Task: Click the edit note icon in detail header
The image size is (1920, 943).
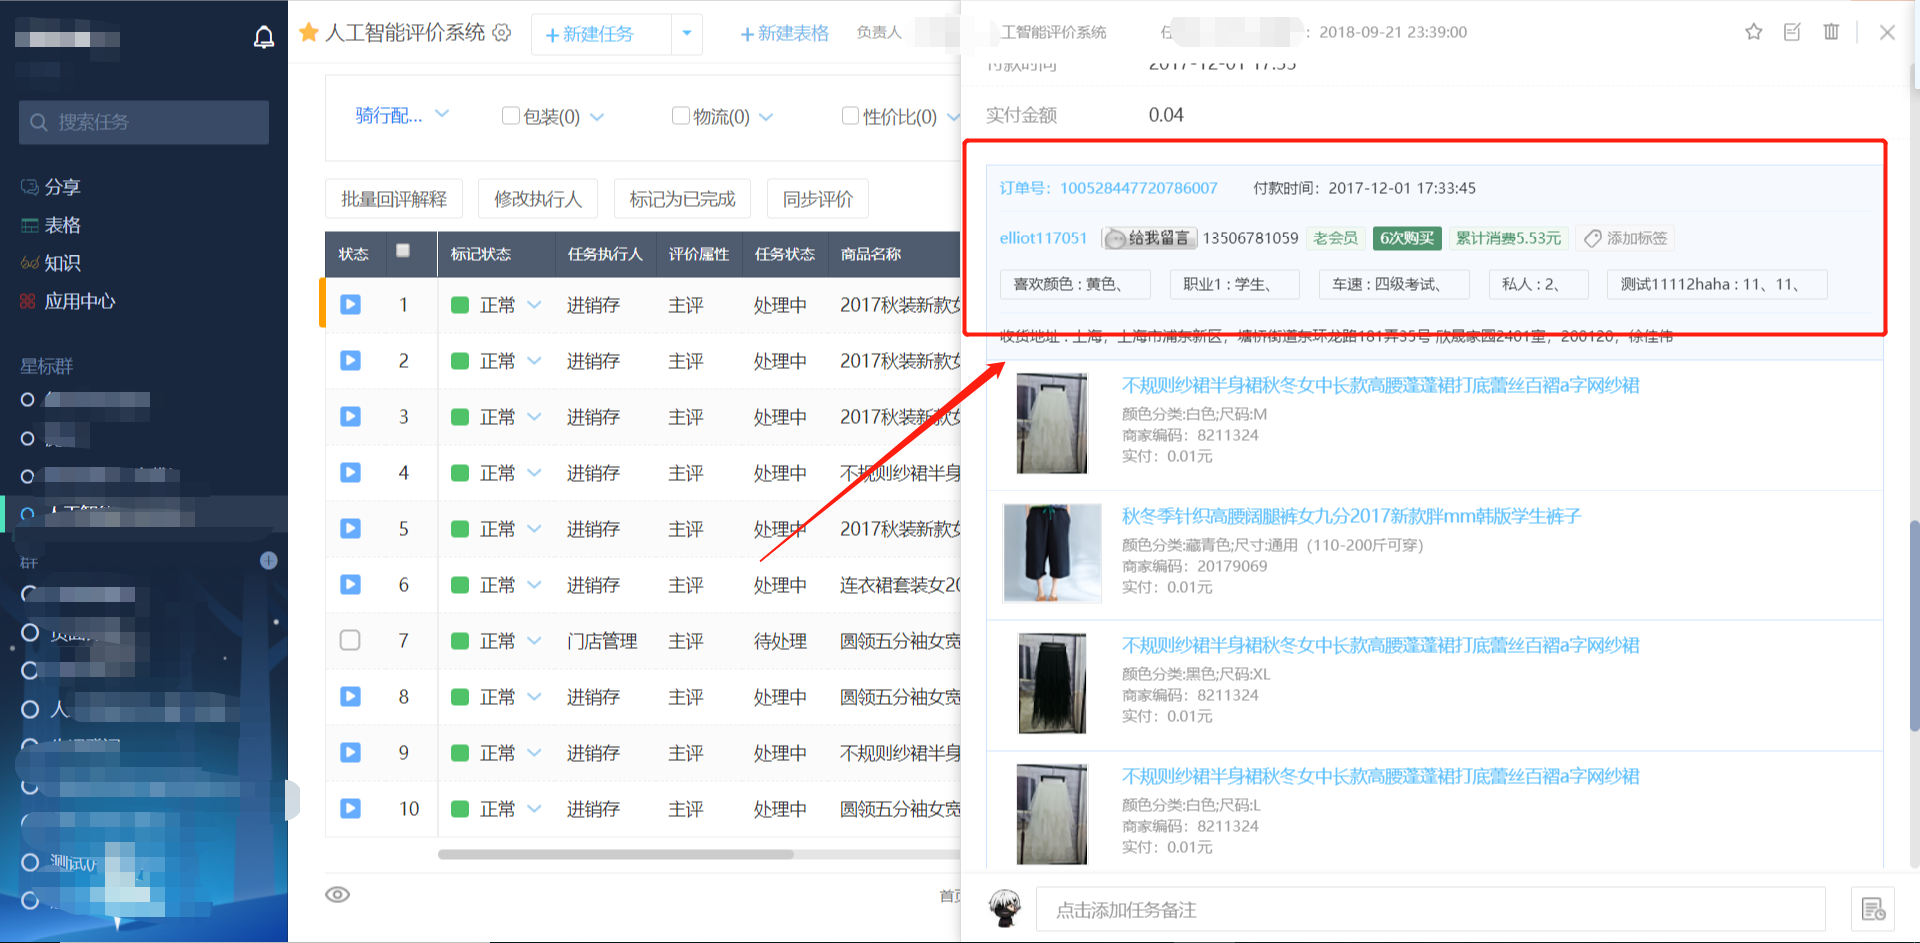Action: (x=1792, y=32)
